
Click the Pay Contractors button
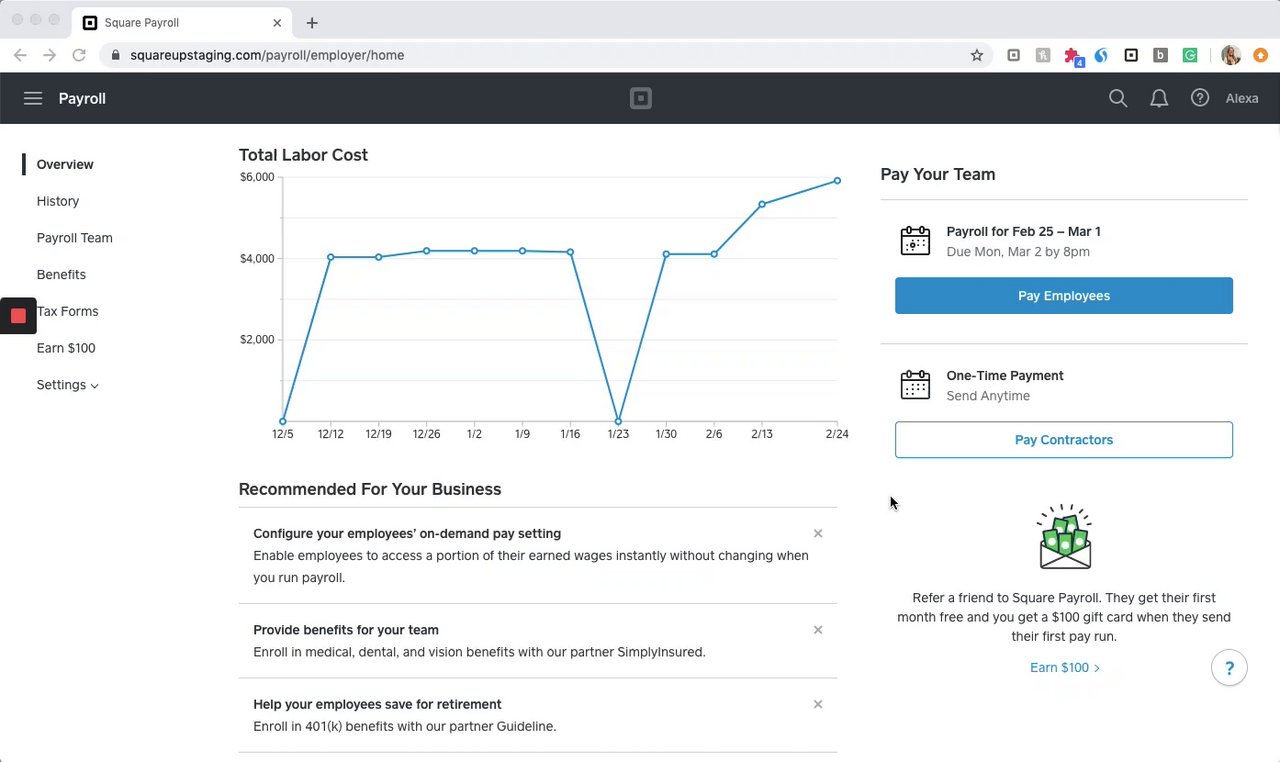tap(1063, 440)
